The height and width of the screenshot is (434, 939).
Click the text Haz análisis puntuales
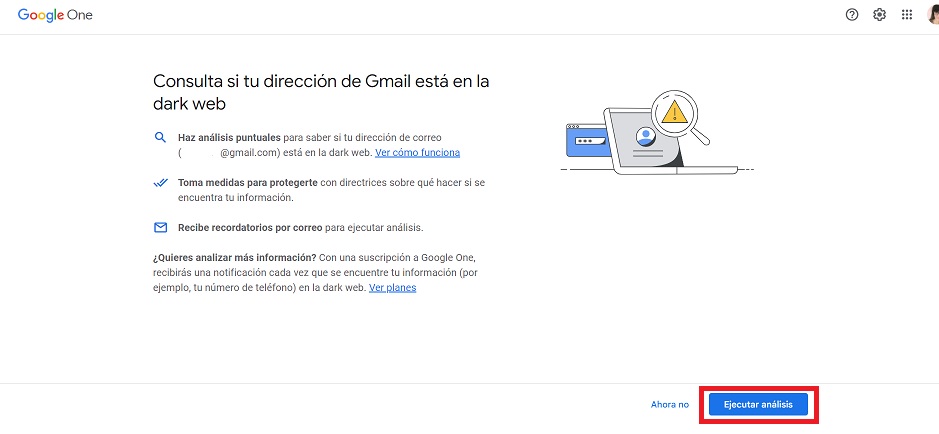229,138
